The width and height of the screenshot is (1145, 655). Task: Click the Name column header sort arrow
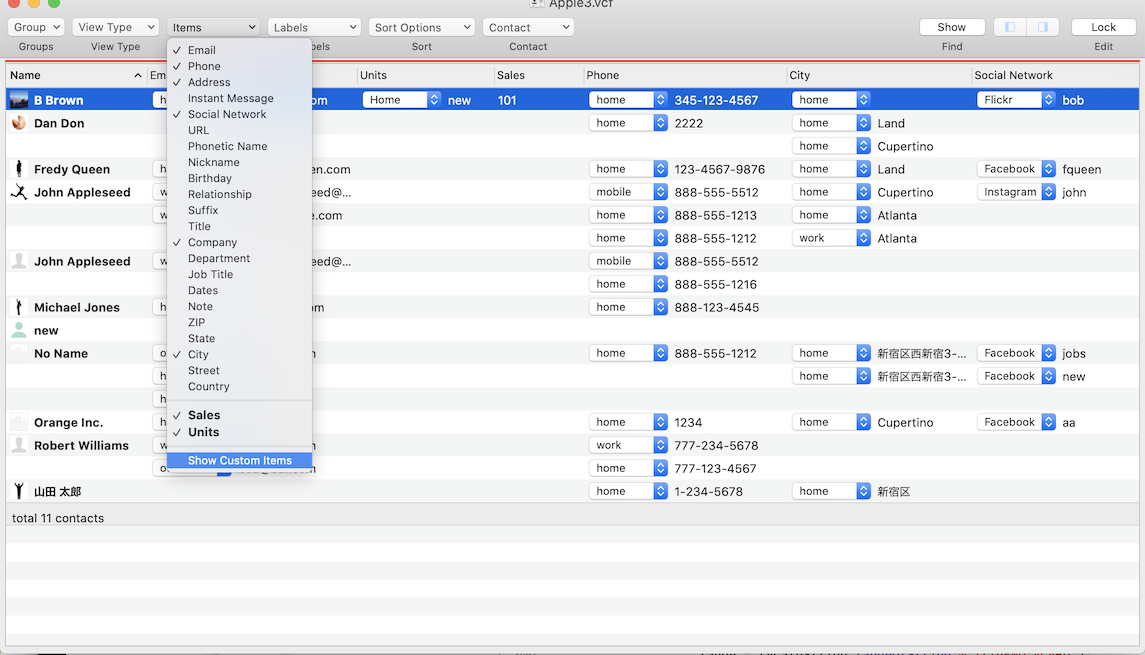(x=138, y=76)
